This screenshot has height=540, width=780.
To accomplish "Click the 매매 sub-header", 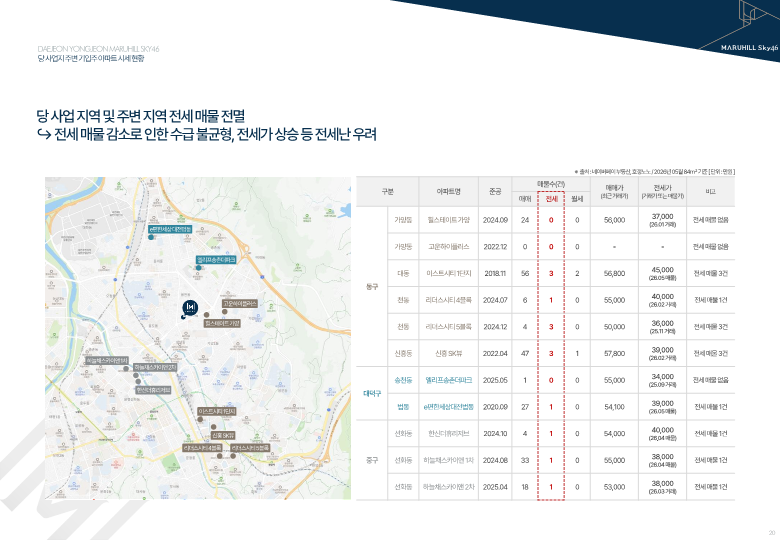I will pos(525,199).
